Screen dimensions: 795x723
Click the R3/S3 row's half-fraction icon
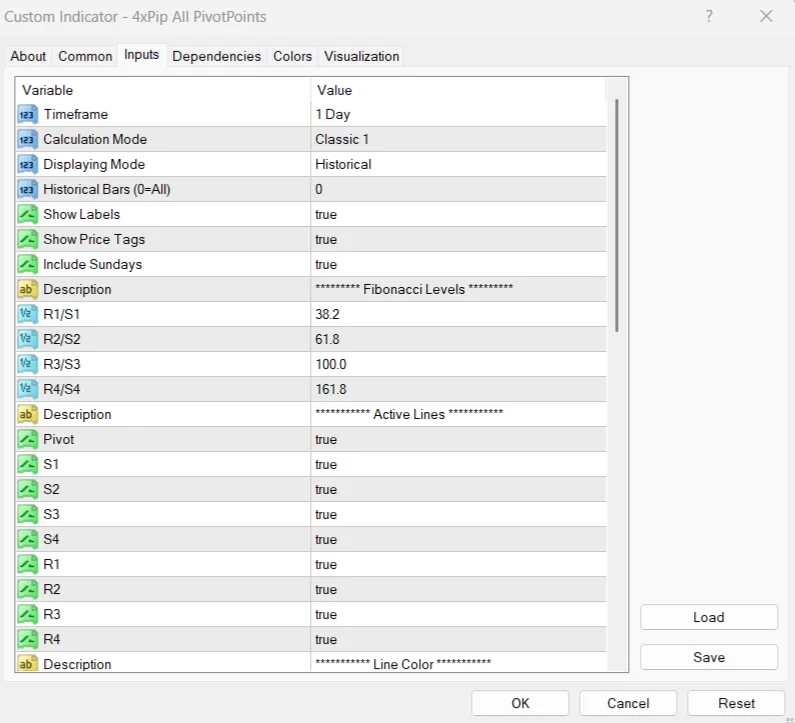coord(27,365)
